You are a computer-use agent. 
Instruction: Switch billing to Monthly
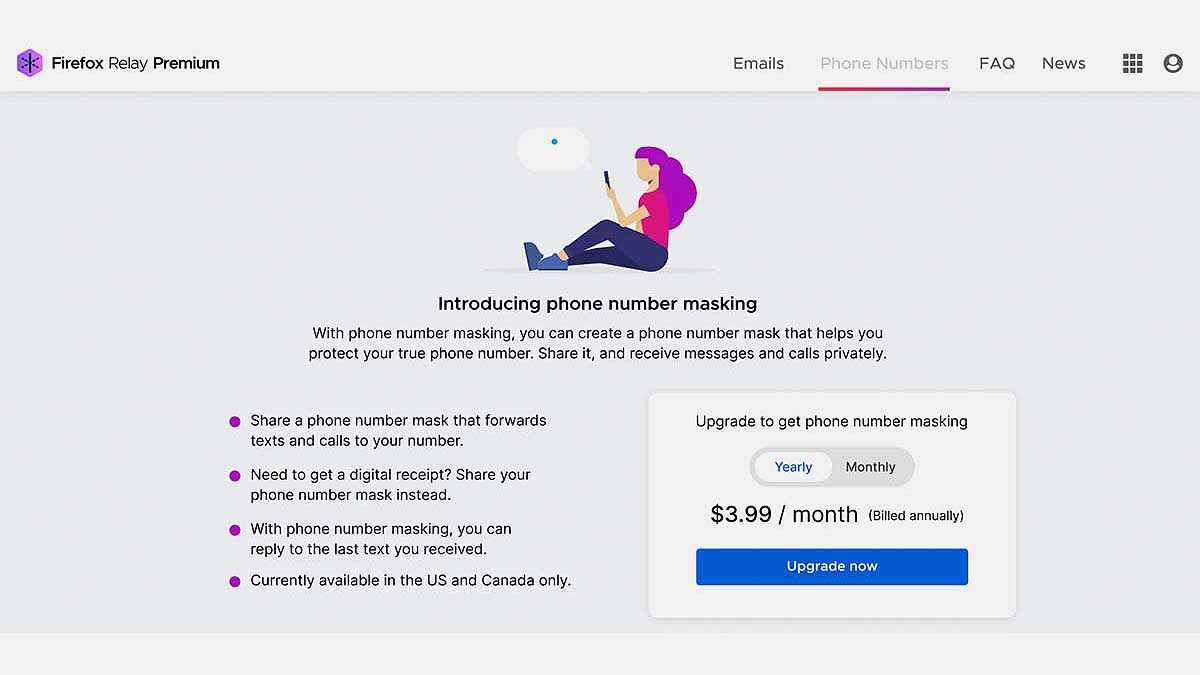pos(871,467)
